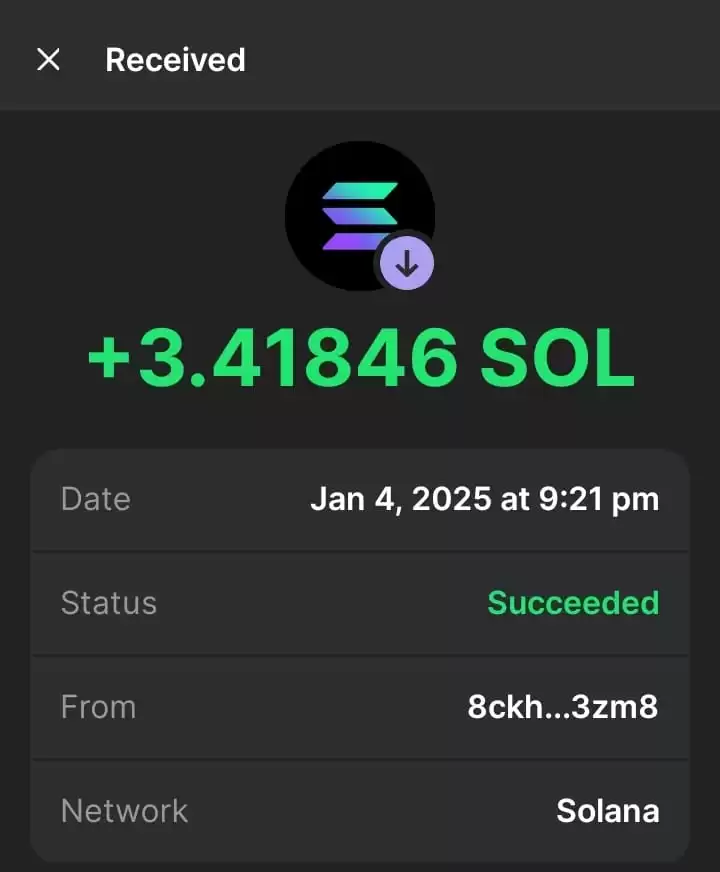Open the From row
Viewport: 720px width, 872px height.
pyautogui.click(x=360, y=707)
